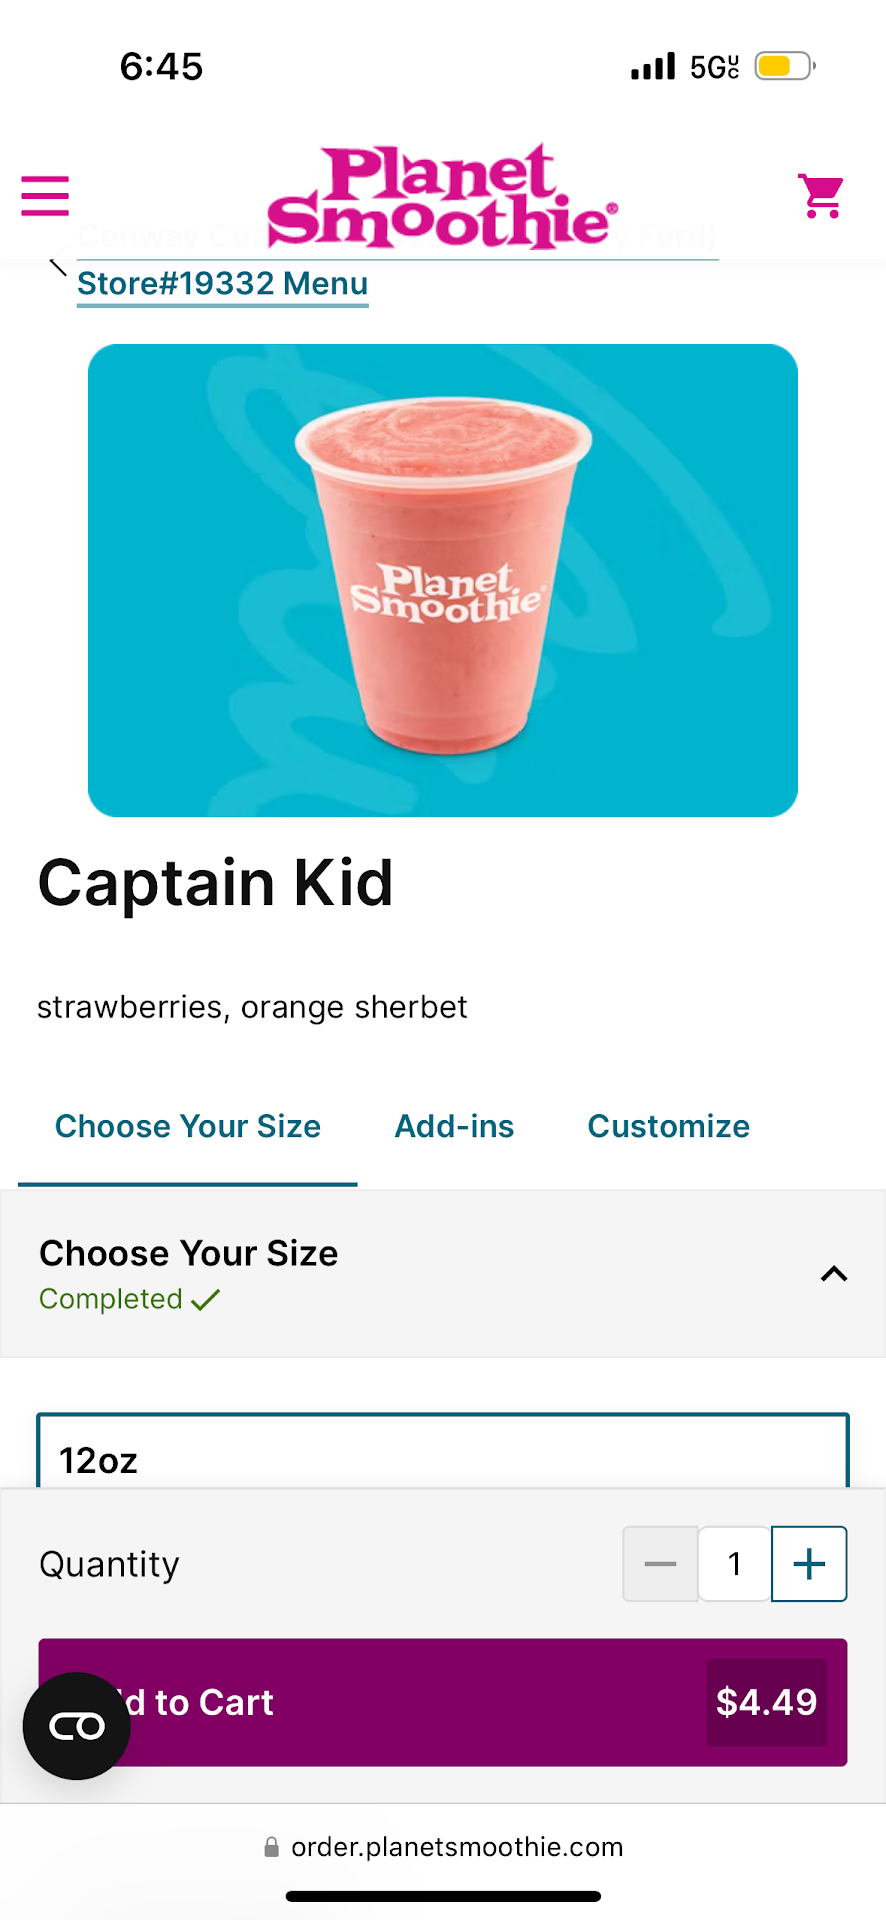The image size is (886, 1920).
Task: Tap the order.planetsmoothie.com address bar
Action: (x=456, y=1847)
